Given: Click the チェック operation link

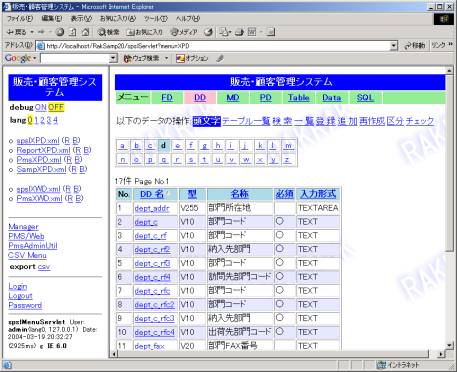Looking at the screenshot, I should (x=420, y=121).
